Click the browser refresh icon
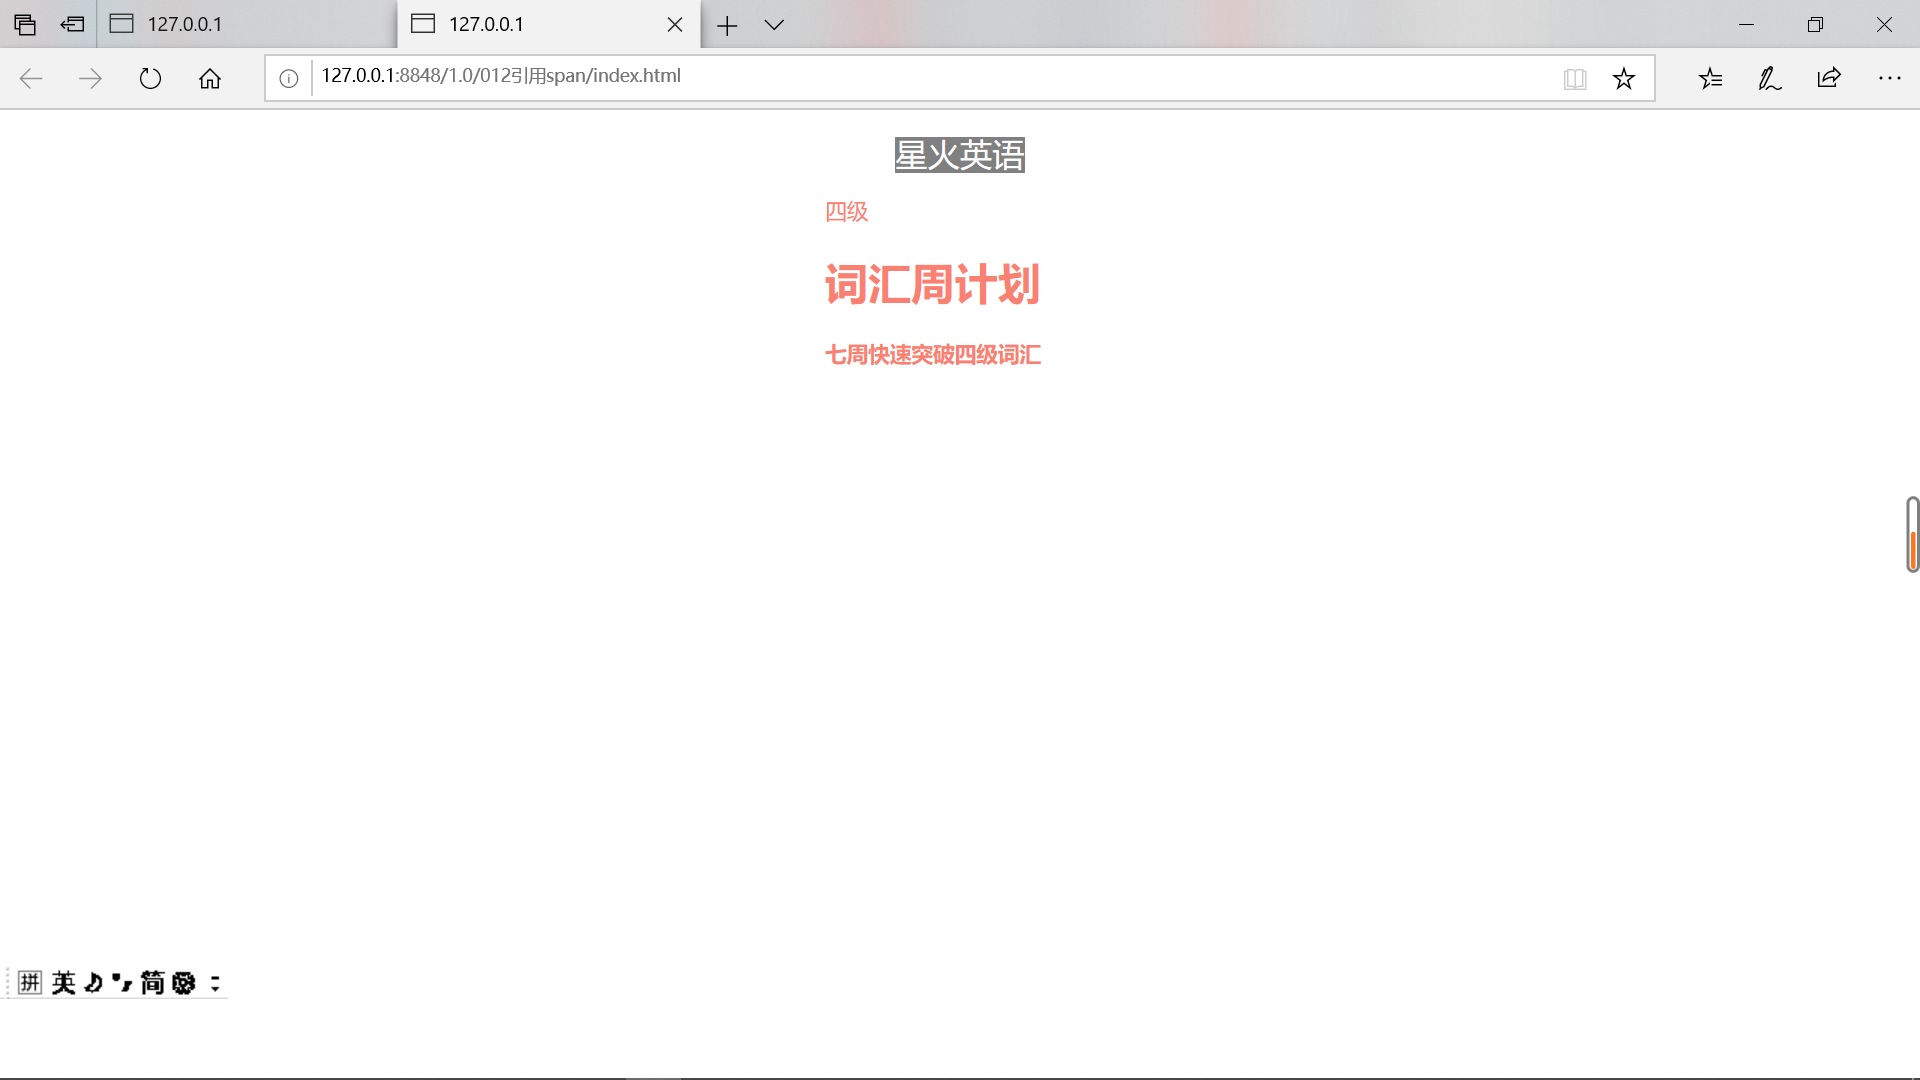Image resolution: width=1920 pixels, height=1080 pixels. click(150, 78)
